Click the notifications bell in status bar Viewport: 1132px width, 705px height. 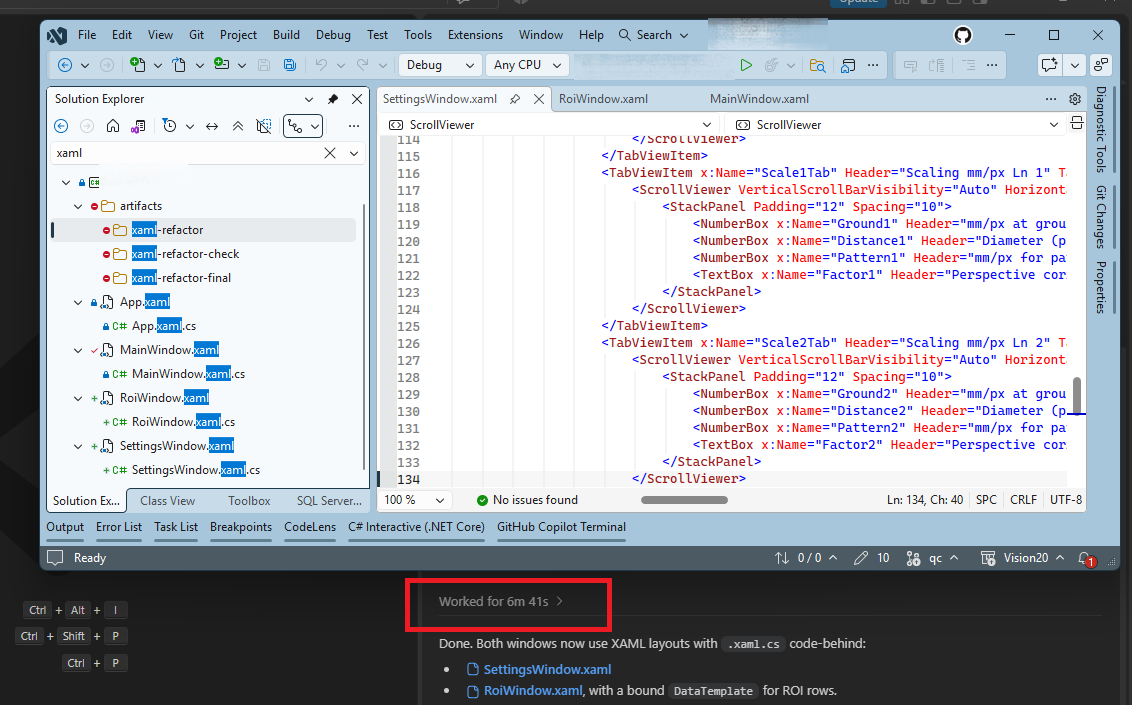point(1085,559)
